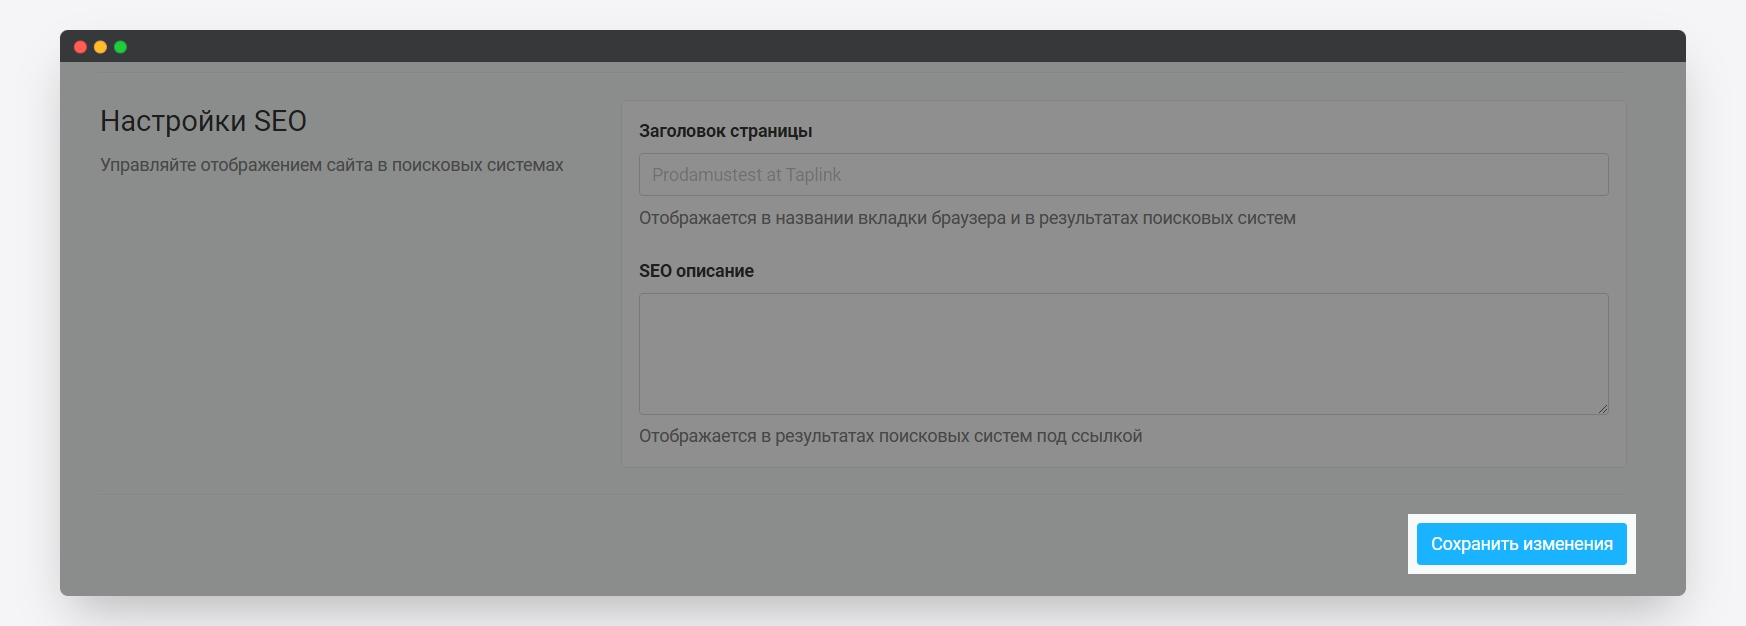The image size is (1746, 626).
Task: Click the Управляйте отображением сайта subtitle text
Action: coord(331,165)
